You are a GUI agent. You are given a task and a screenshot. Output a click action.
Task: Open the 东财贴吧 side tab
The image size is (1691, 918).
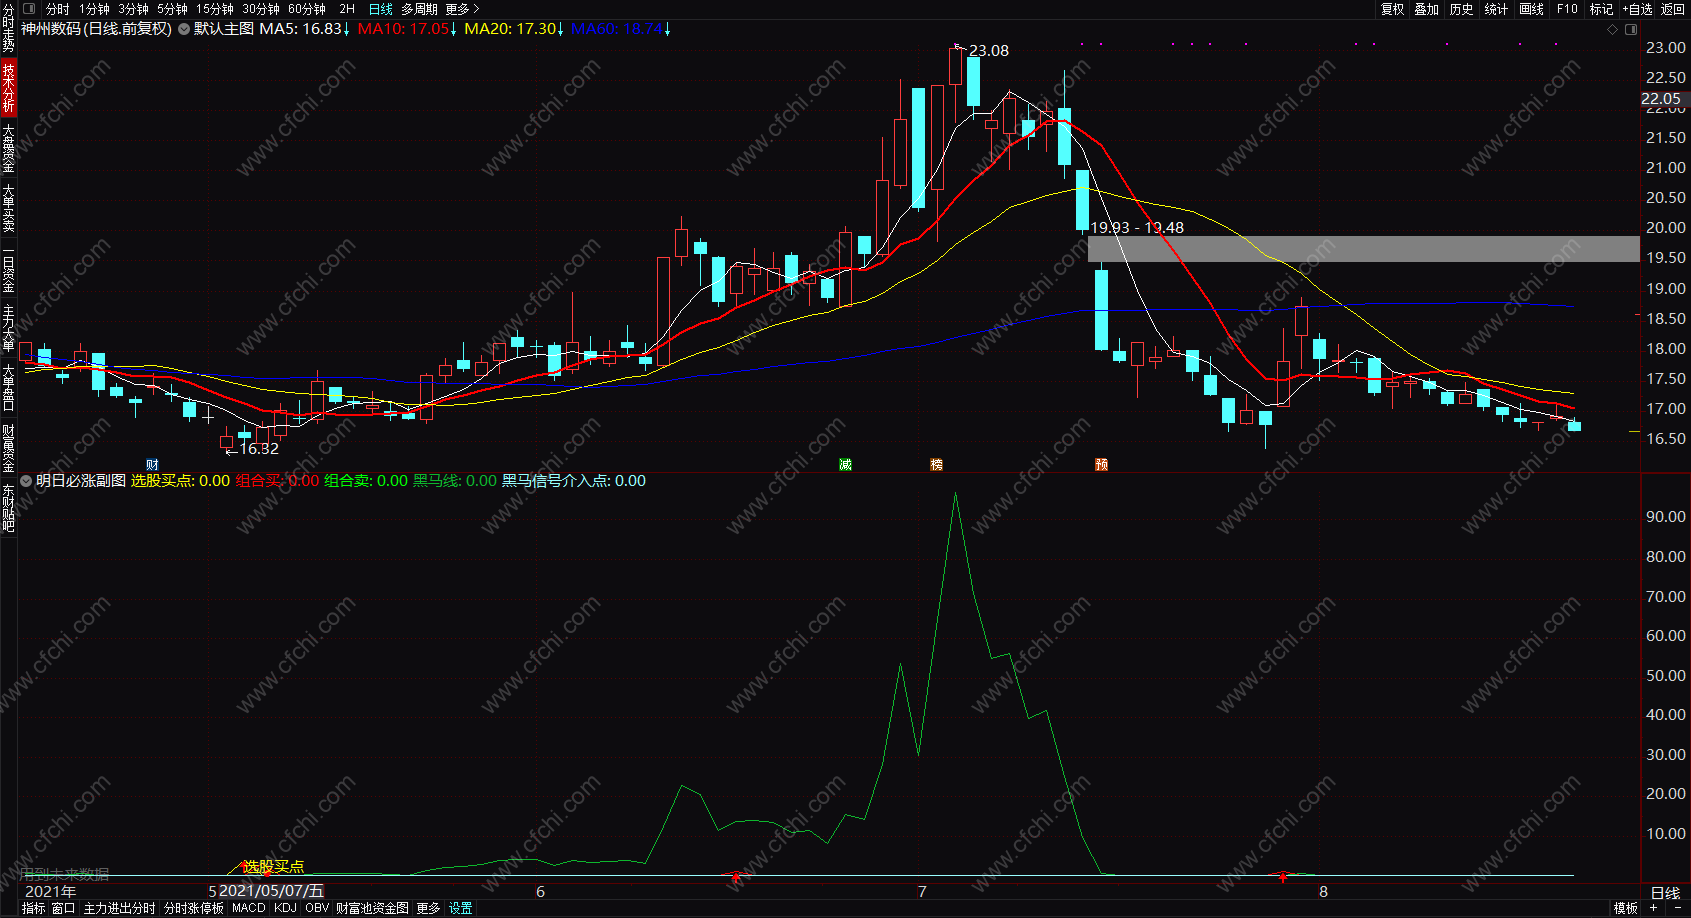(x=8, y=508)
